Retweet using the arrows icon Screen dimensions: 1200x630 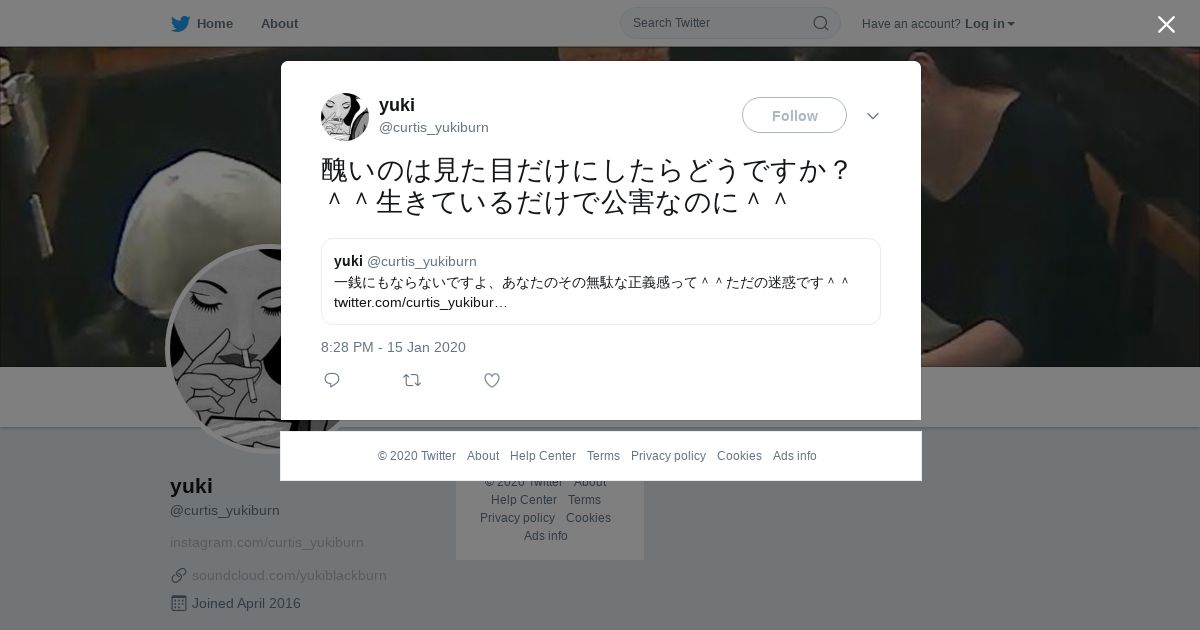tap(412, 380)
